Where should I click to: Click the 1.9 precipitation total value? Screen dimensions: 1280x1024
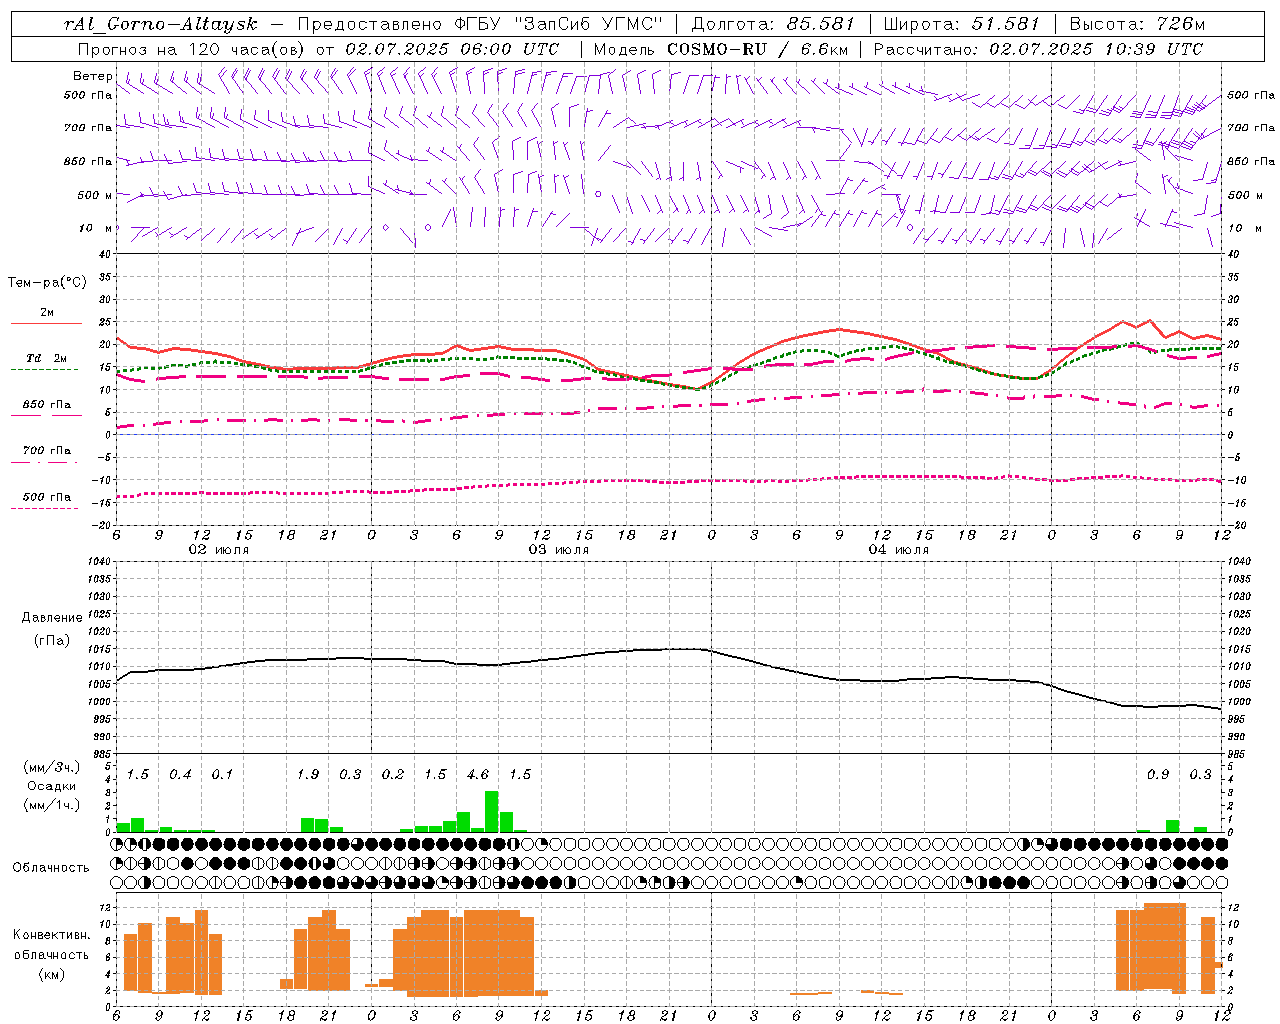coord(308,775)
